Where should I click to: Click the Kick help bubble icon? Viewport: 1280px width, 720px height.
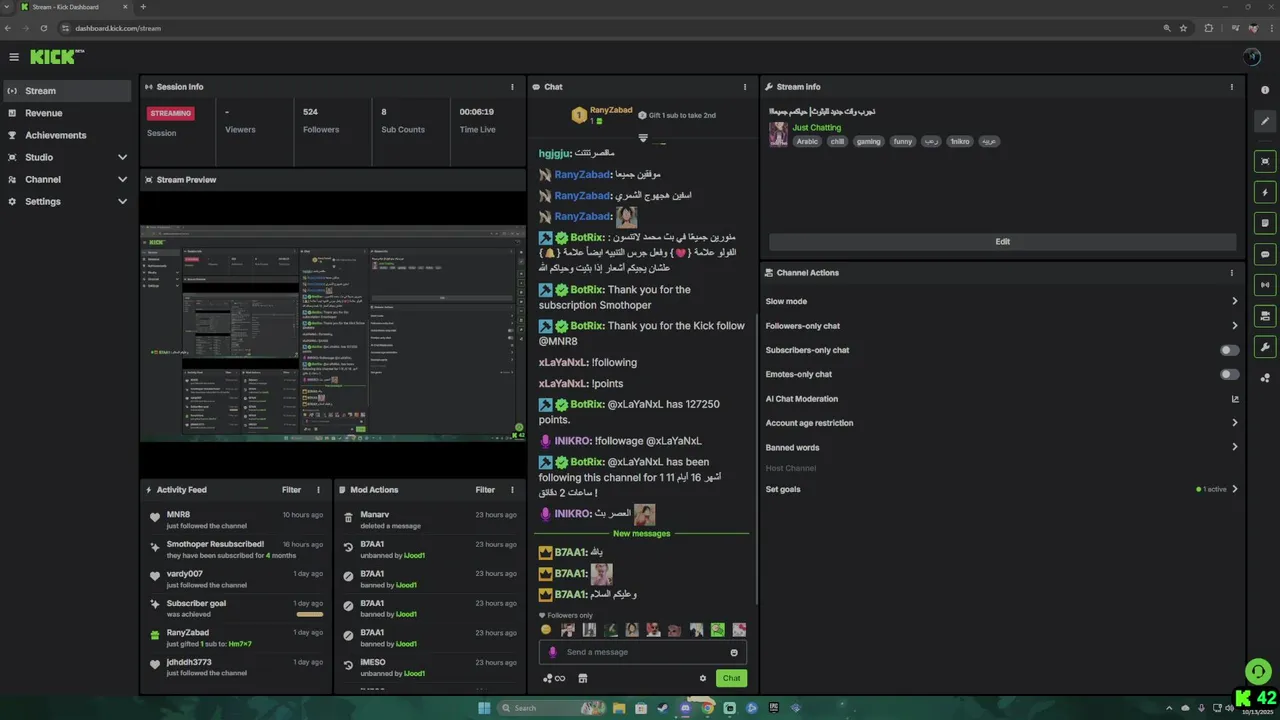[1258, 671]
